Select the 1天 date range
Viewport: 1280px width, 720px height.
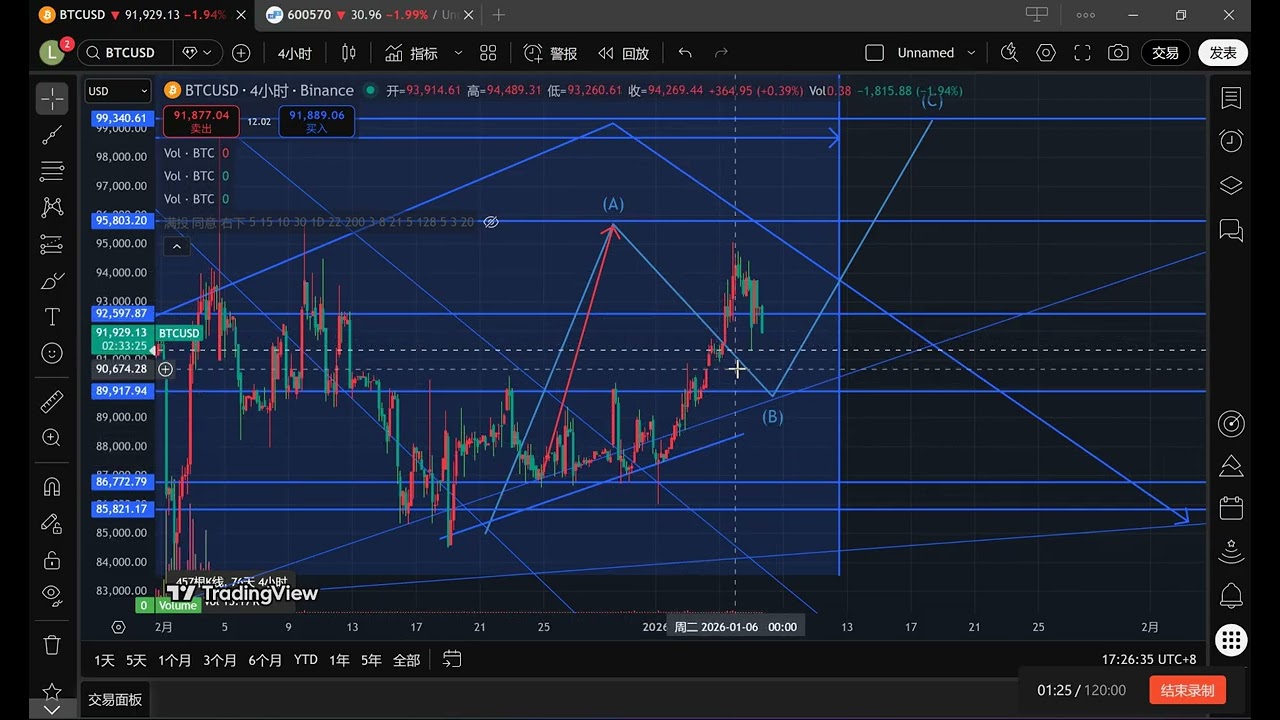104,660
